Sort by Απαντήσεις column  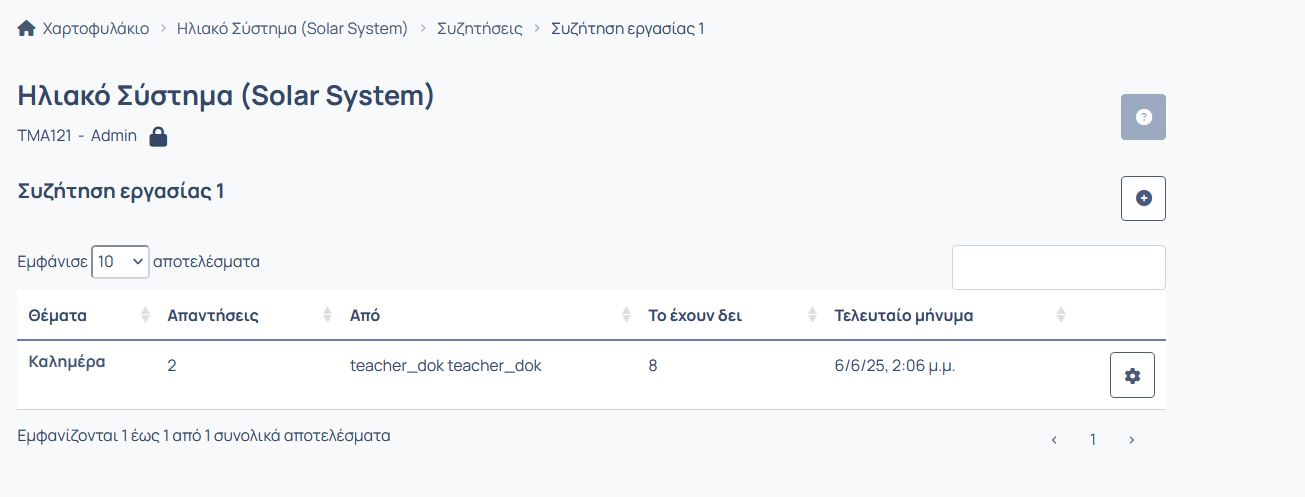(213, 316)
